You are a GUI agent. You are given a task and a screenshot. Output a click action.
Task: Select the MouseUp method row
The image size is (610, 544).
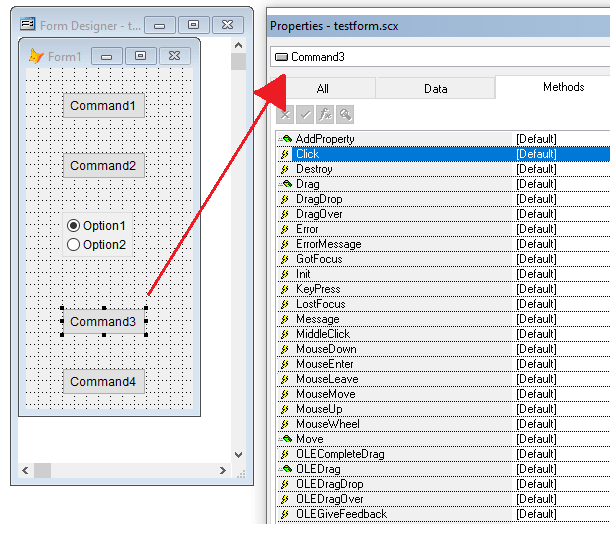[x=443, y=409]
